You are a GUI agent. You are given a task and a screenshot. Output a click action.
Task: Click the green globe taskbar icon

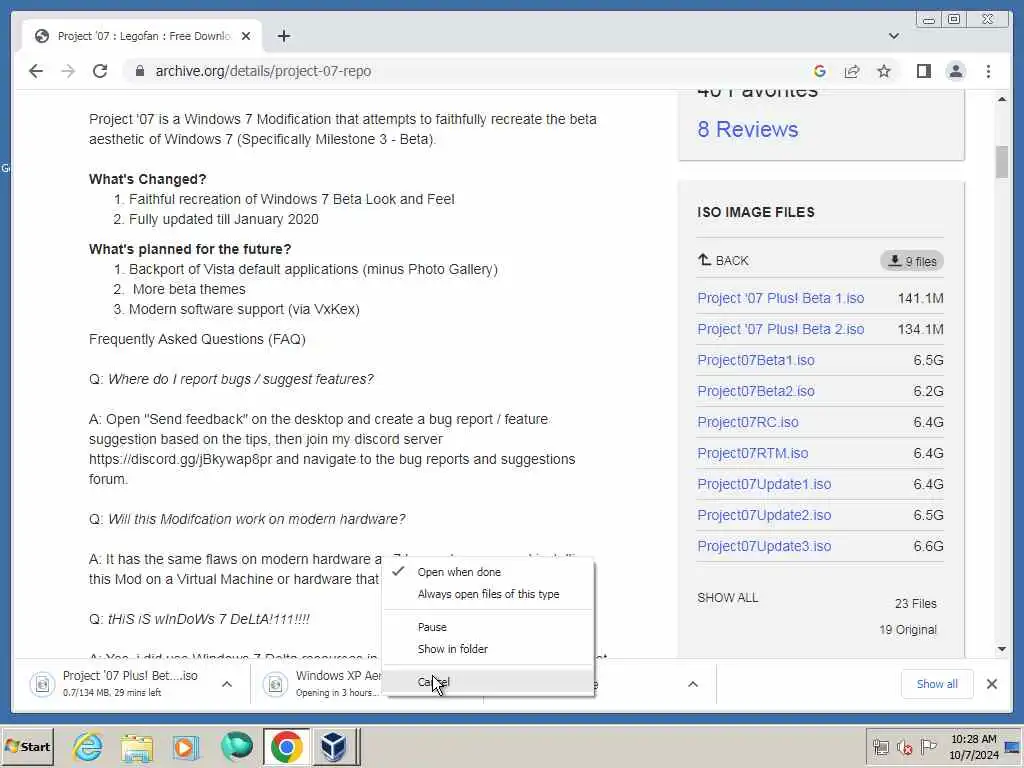[236, 746]
